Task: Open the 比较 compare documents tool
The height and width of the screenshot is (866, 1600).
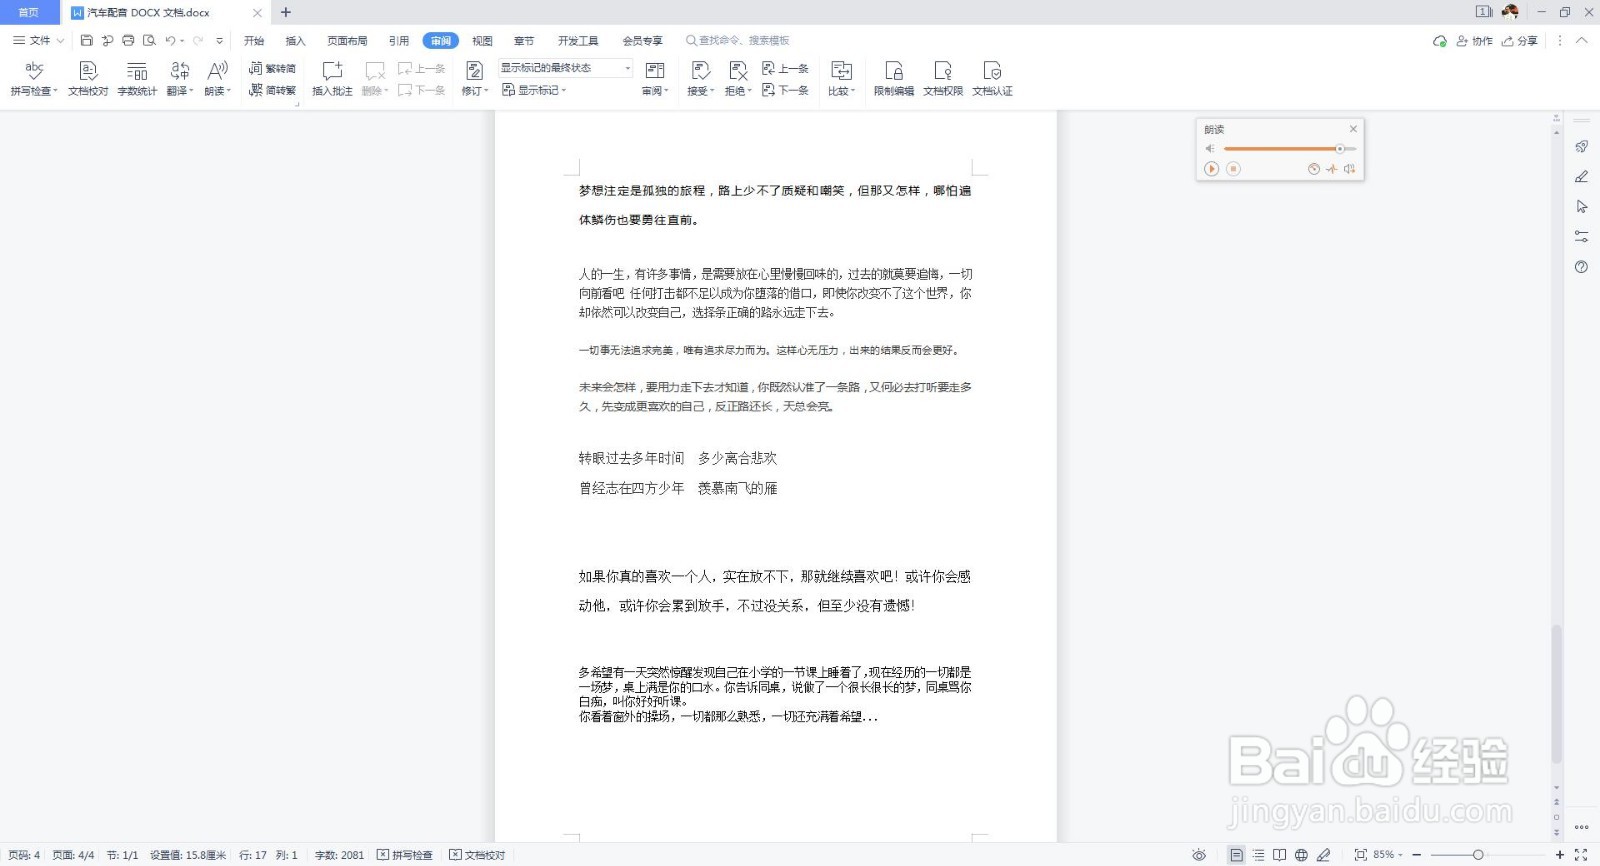Action: pyautogui.click(x=841, y=78)
